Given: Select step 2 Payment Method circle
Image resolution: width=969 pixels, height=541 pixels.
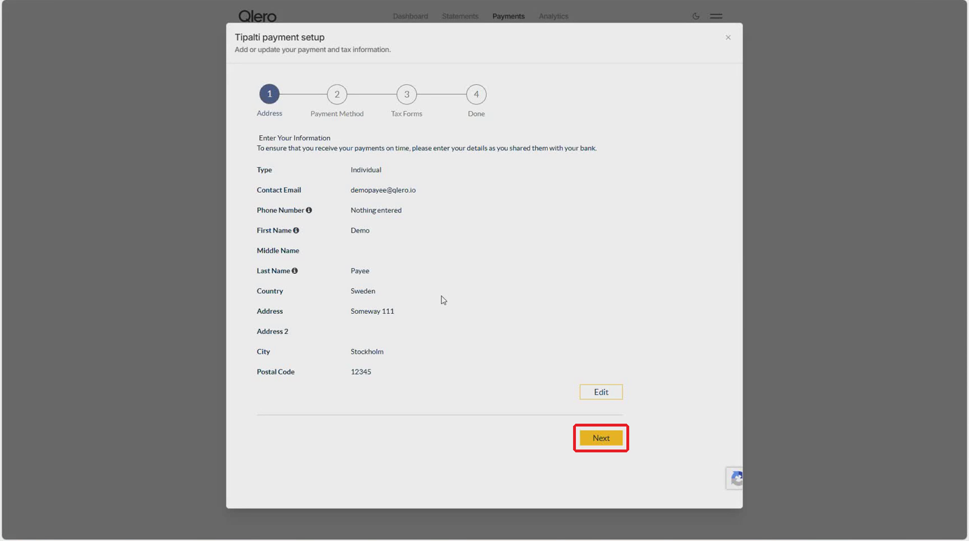Looking at the screenshot, I should [337, 95].
